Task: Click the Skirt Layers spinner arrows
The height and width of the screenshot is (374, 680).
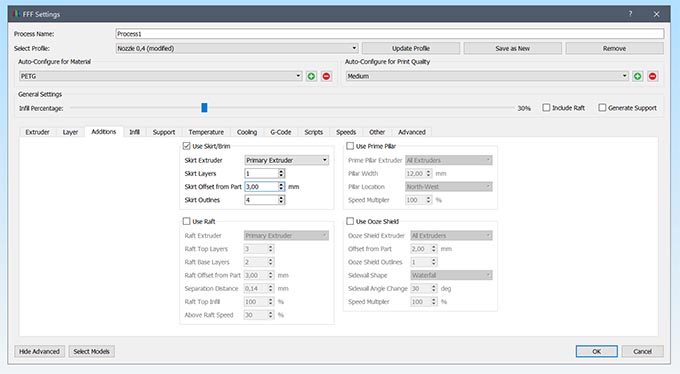Action: coord(281,174)
